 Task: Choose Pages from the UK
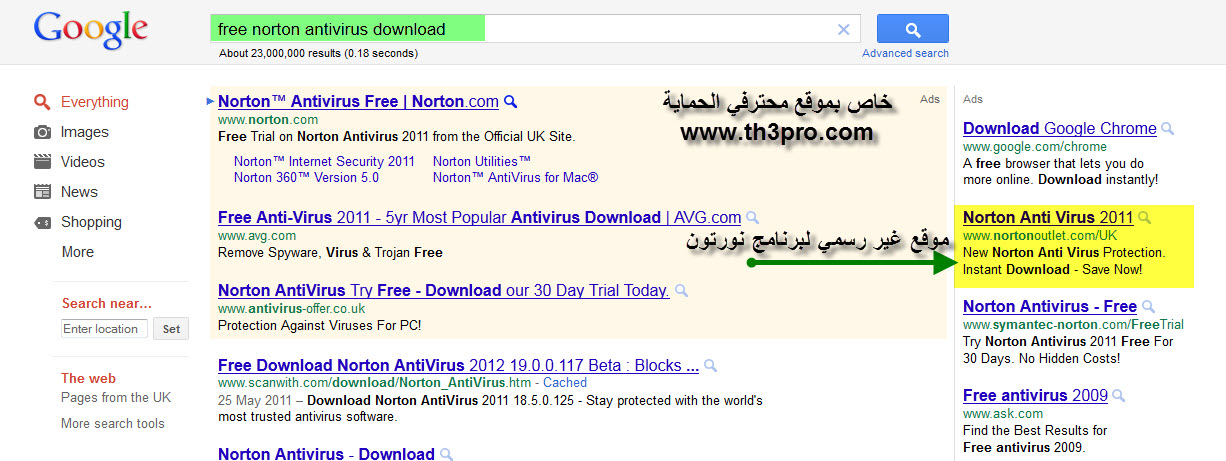[116, 397]
